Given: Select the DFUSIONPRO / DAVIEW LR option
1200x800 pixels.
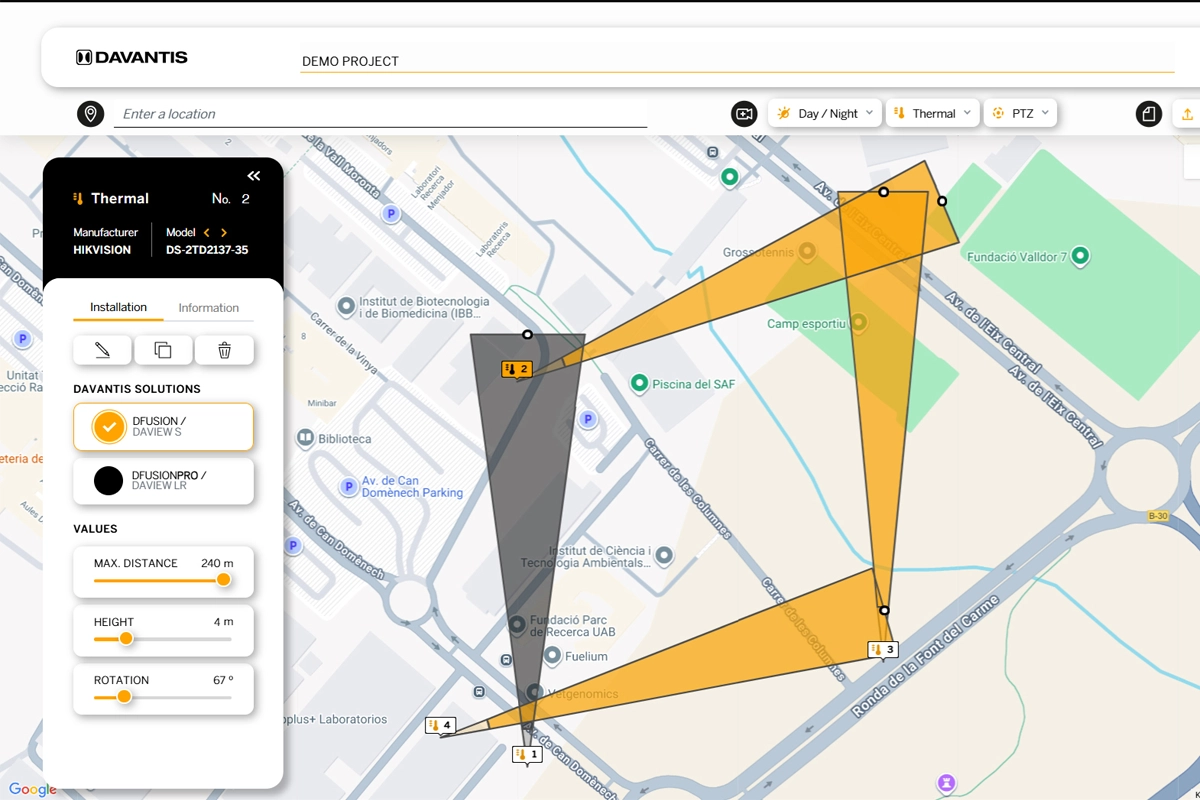Looking at the screenshot, I should [x=163, y=481].
